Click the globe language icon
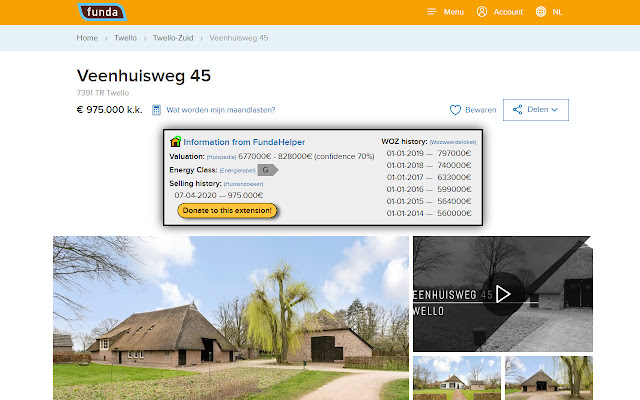Screen dimensions: 640x400 pos(541,12)
